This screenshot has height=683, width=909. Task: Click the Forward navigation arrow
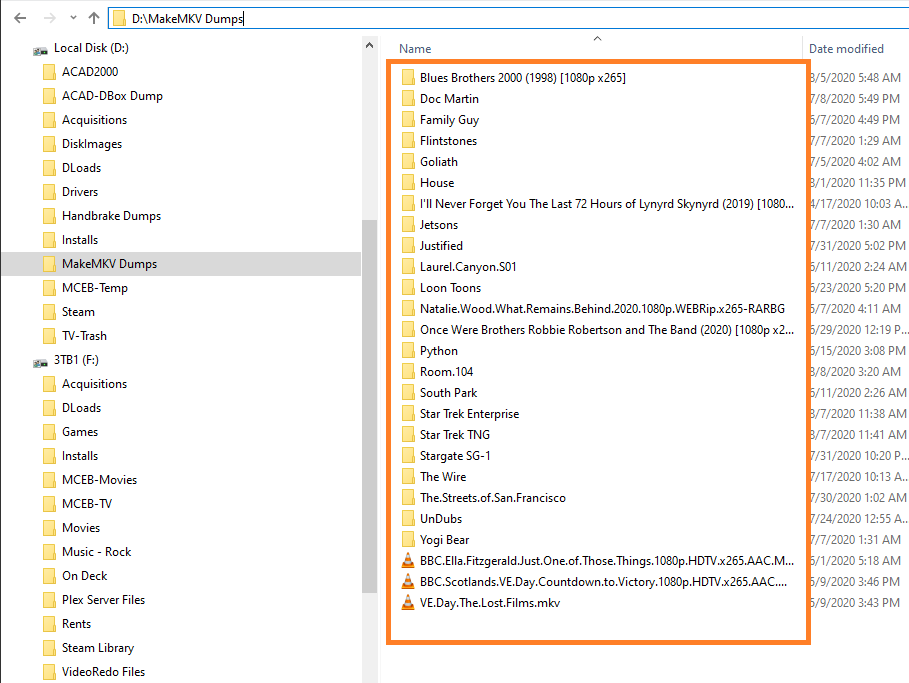(x=50, y=18)
